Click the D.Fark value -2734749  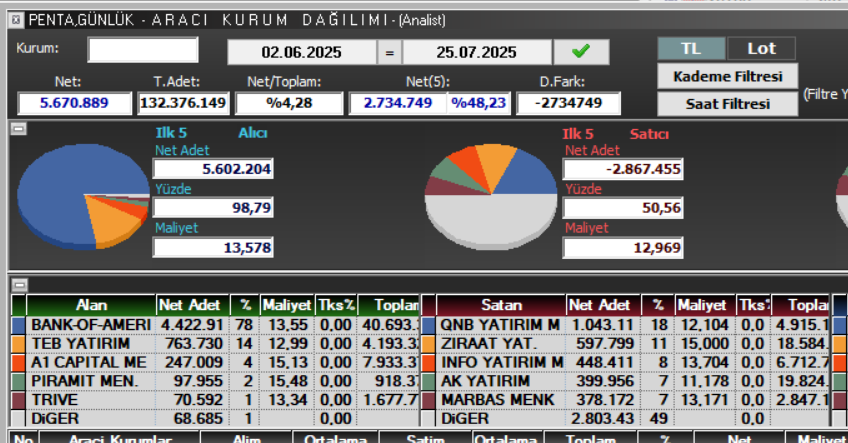pos(568,103)
